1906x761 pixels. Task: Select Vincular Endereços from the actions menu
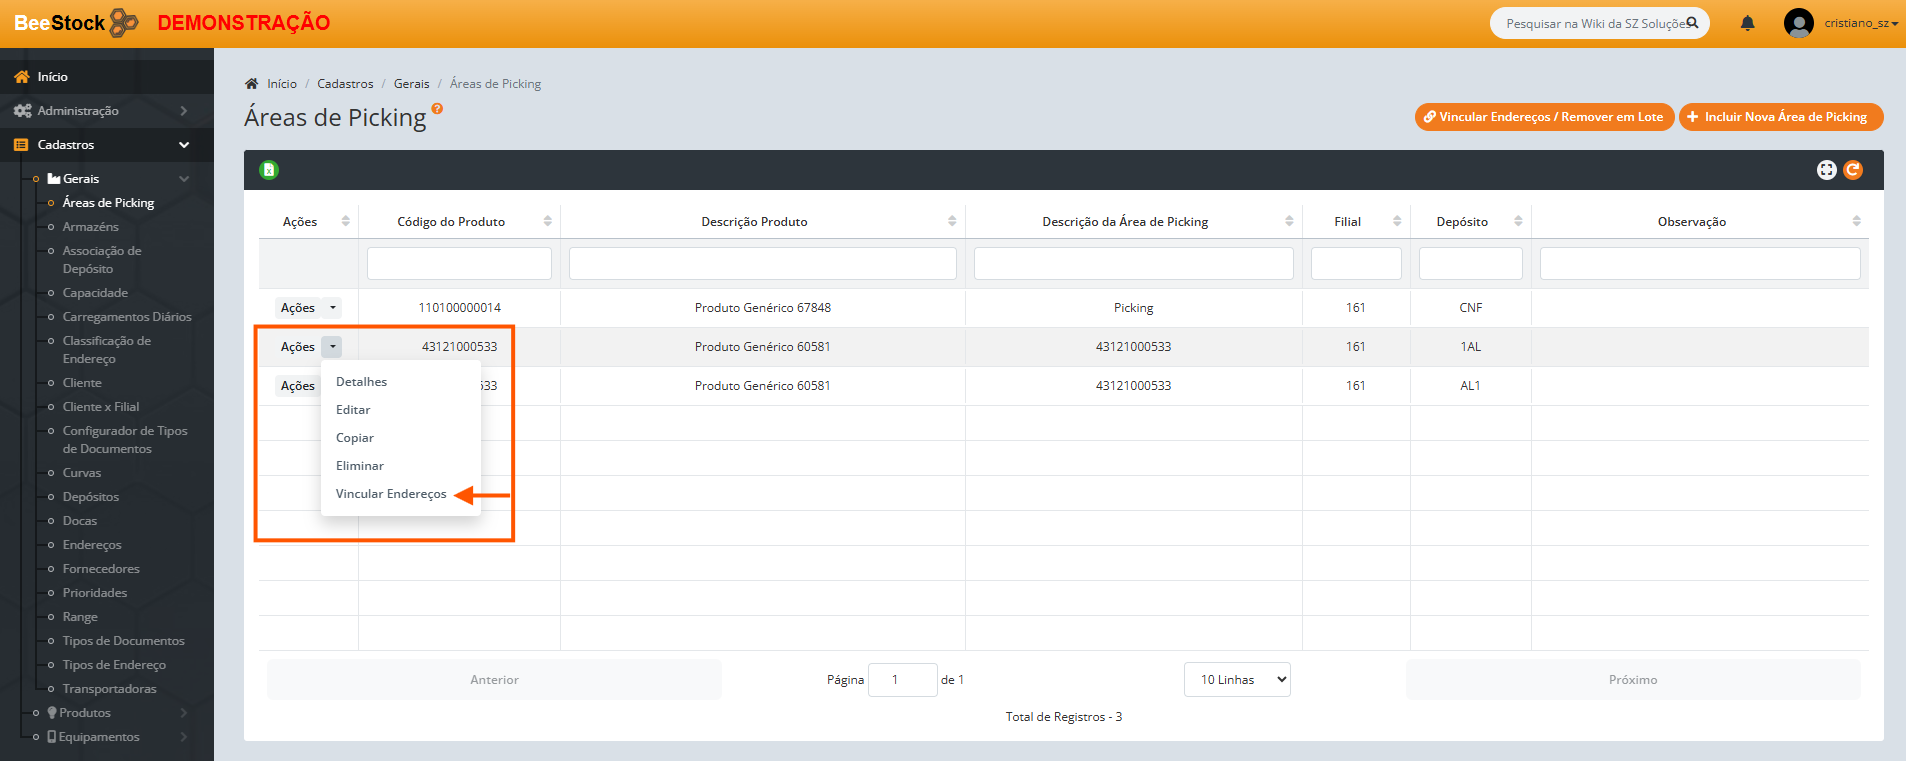(x=391, y=494)
